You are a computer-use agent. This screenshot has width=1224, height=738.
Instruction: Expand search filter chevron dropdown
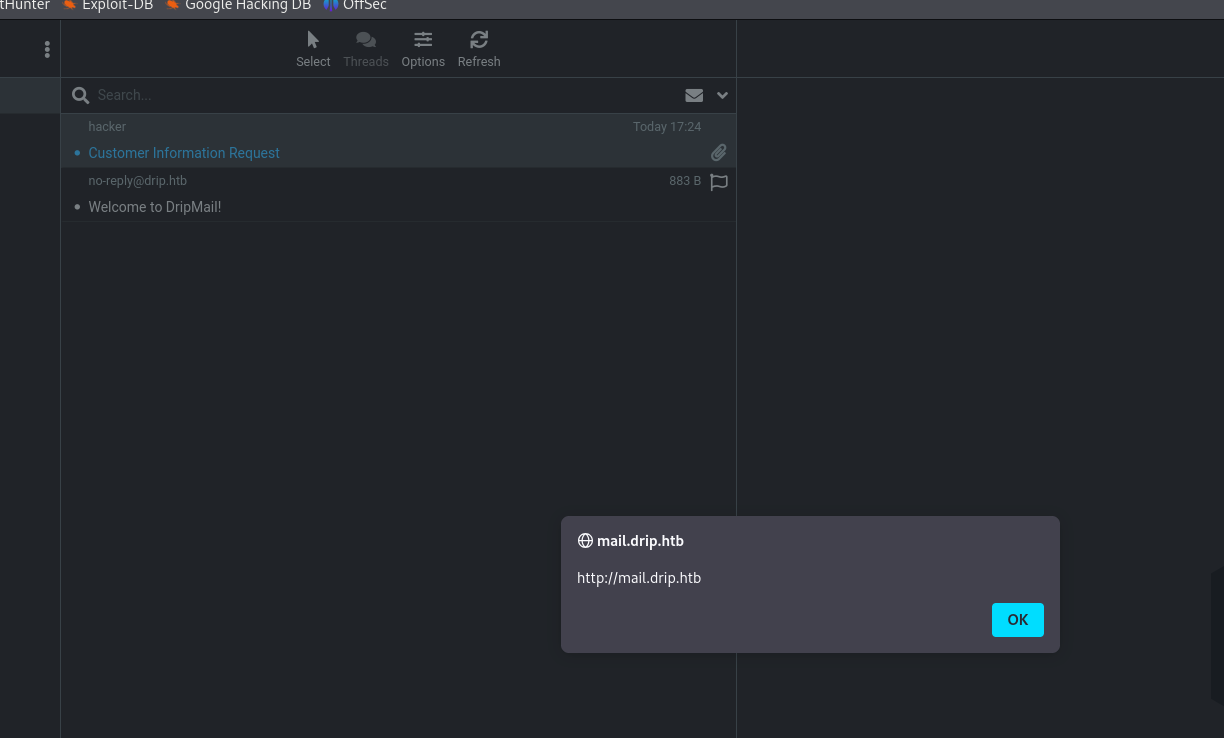click(722, 95)
